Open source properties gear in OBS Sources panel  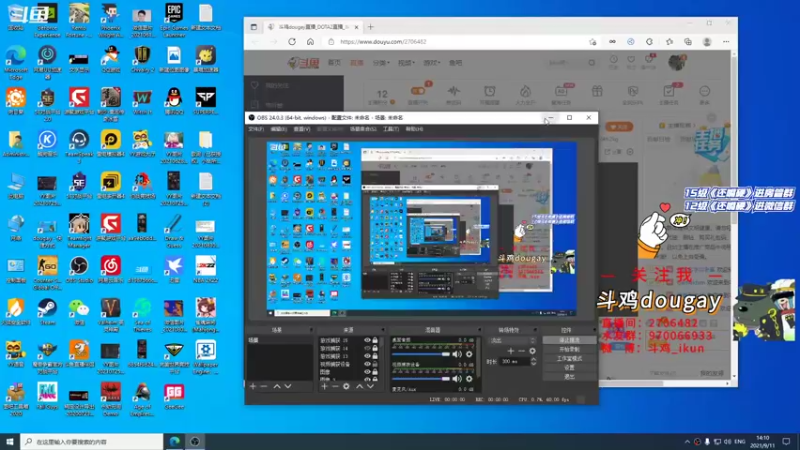point(346,387)
